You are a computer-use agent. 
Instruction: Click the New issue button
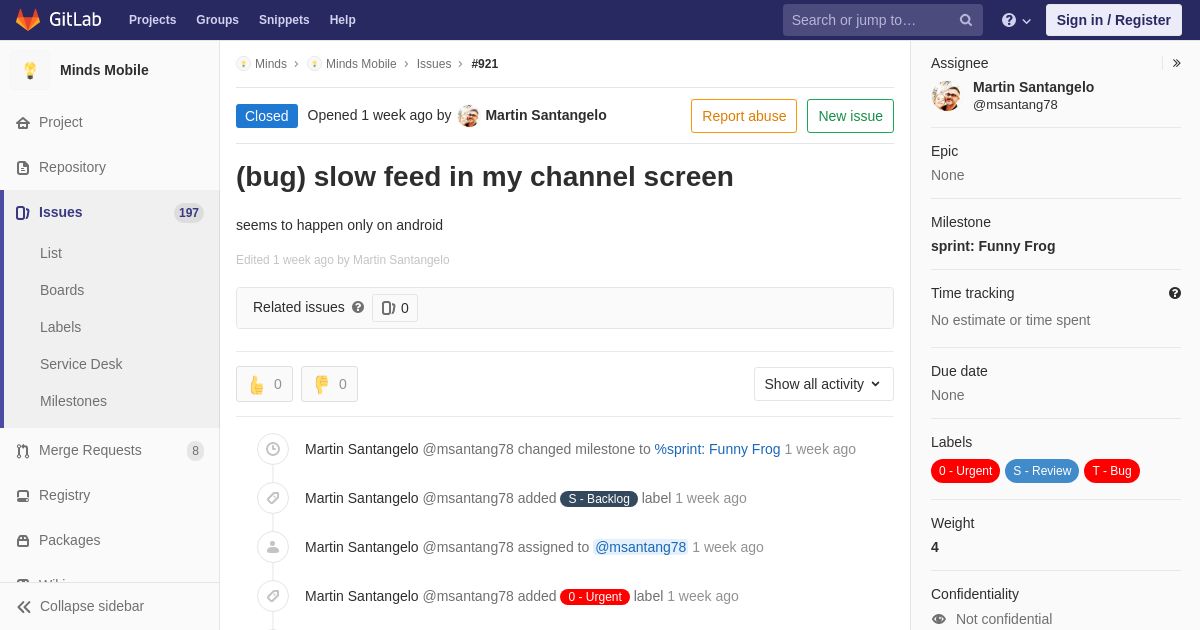click(850, 116)
